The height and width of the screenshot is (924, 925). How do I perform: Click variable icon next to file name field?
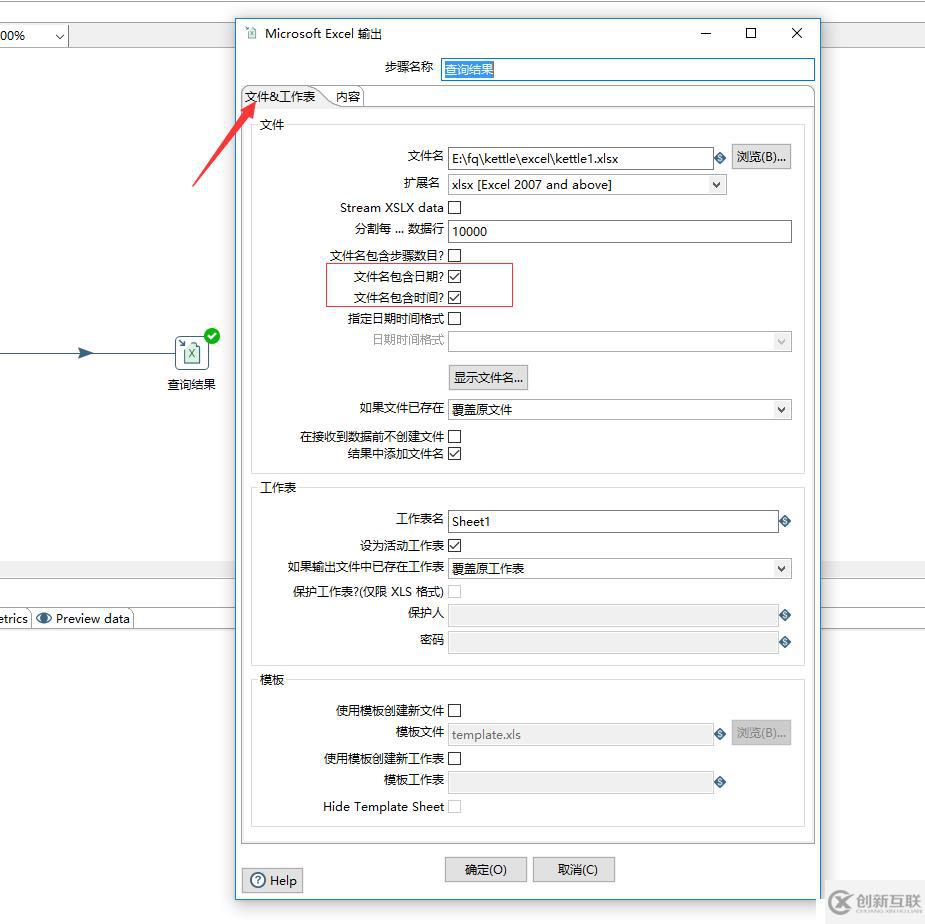[x=719, y=158]
